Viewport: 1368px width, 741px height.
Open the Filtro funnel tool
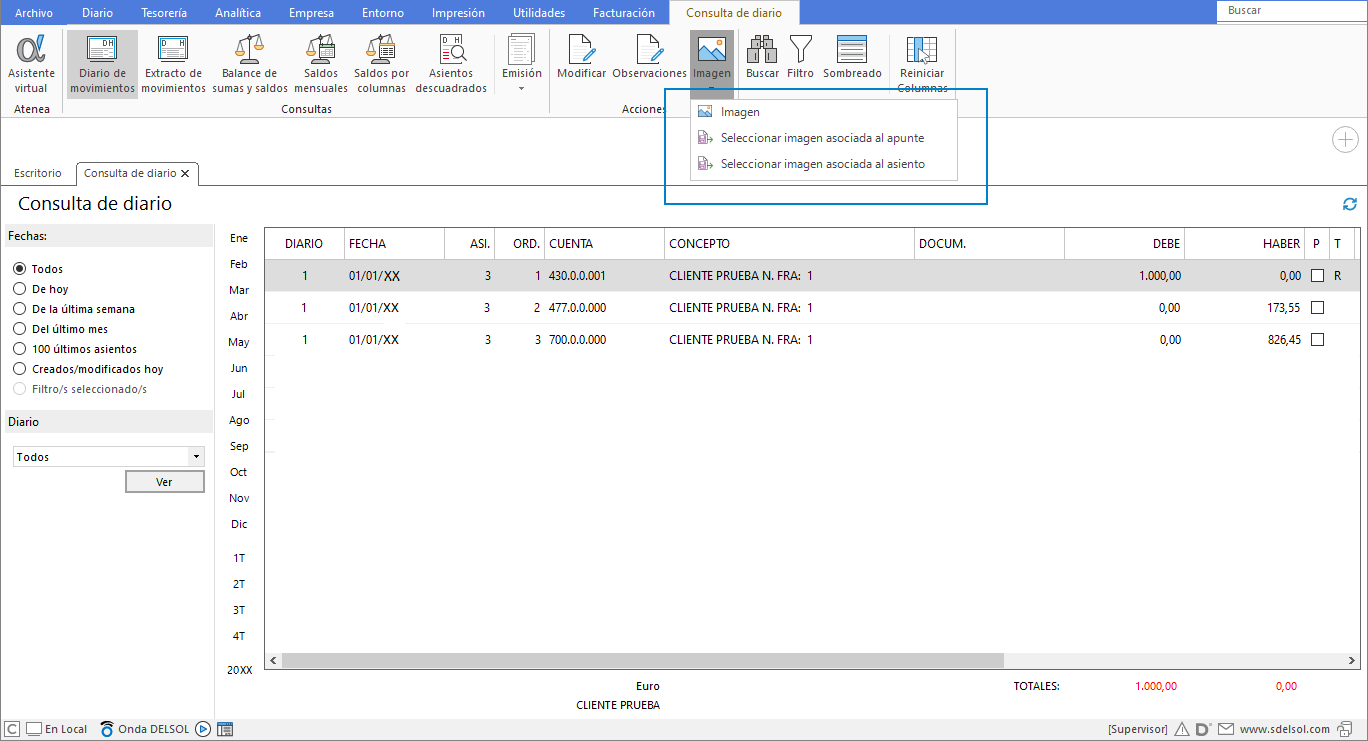(x=800, y=57)
